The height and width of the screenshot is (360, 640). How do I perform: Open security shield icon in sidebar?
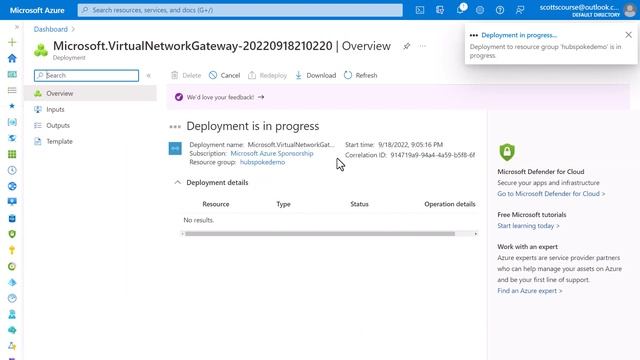click(12, 234)
